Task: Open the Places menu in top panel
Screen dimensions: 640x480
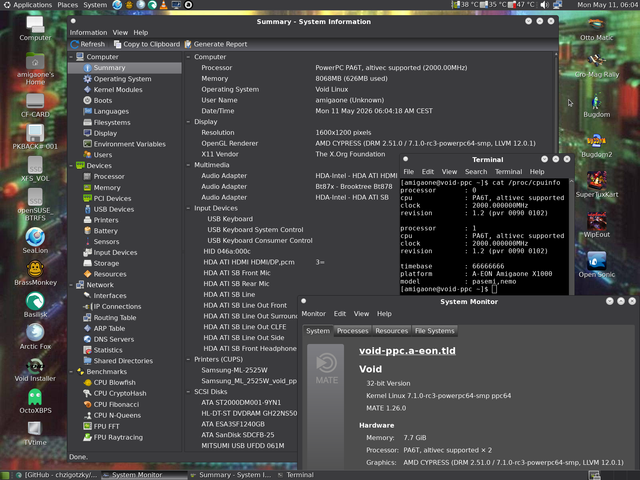Action: click(x=67, y=5)
